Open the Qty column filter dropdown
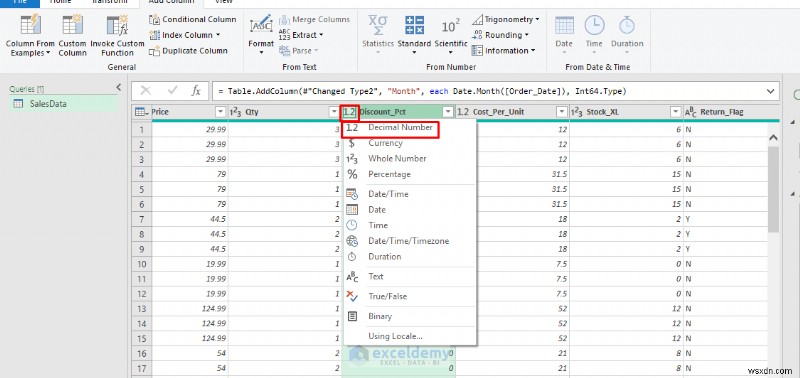 click(334, 112)
